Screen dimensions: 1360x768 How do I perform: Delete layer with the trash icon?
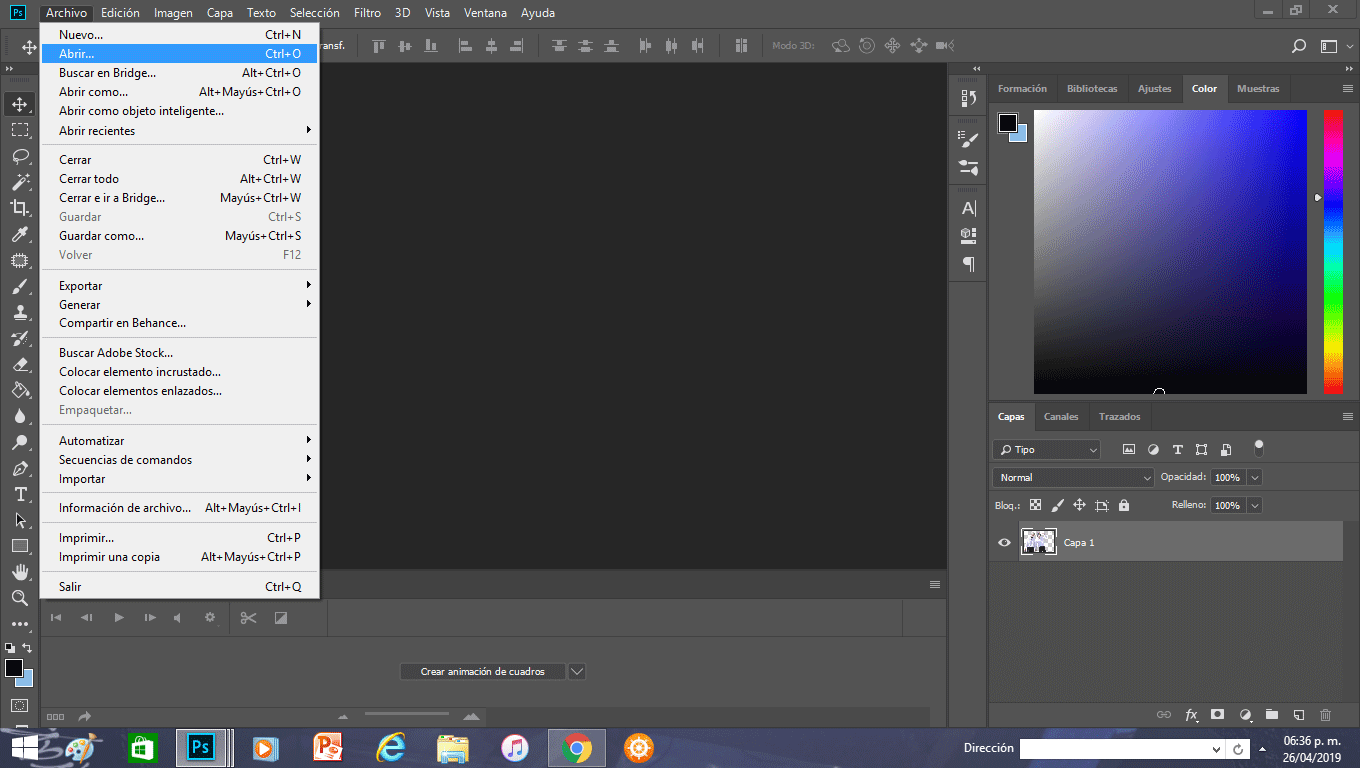[1326, 715]
